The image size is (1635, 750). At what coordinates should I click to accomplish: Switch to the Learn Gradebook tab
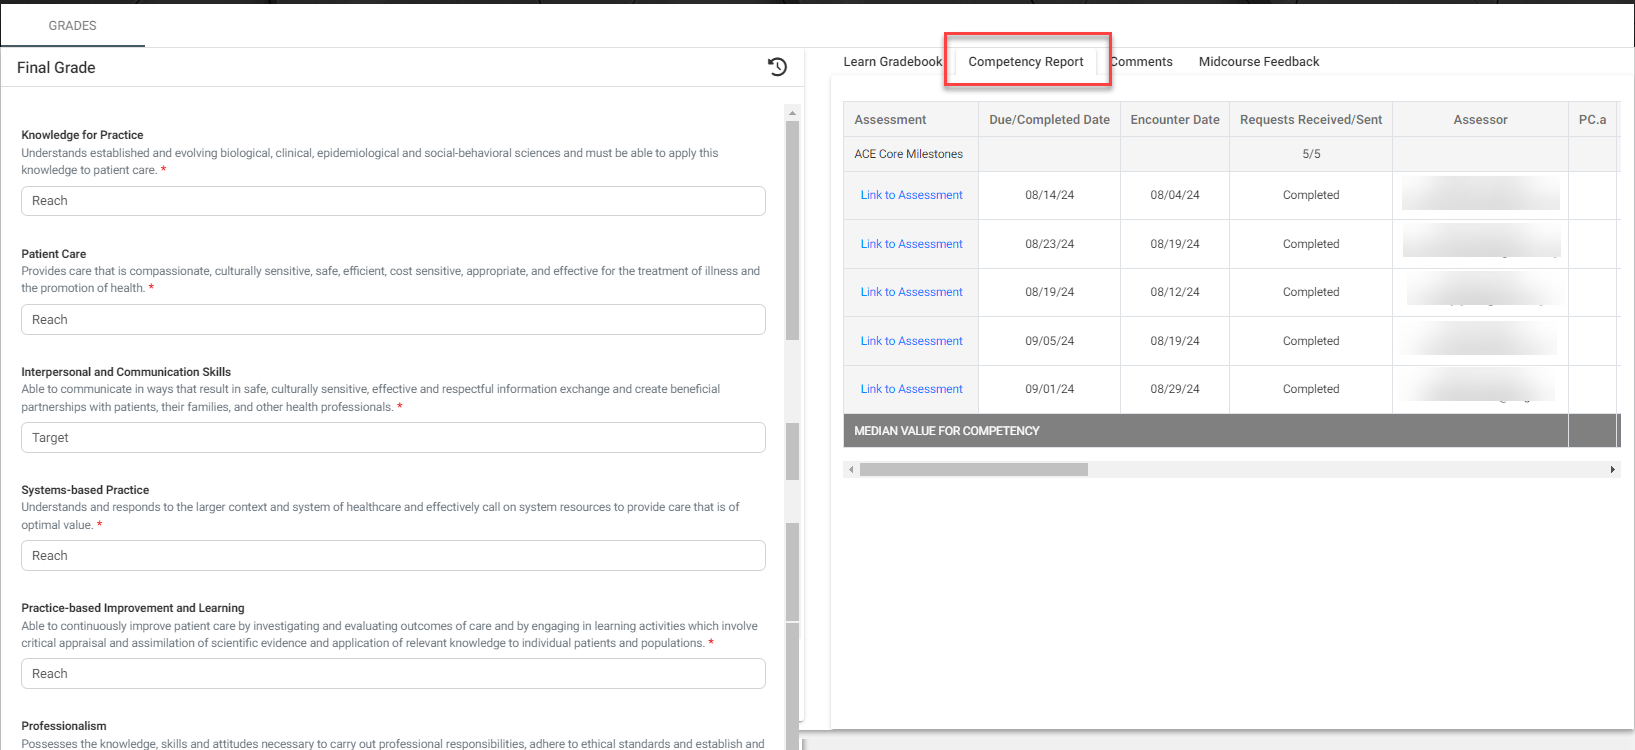(x=892, y=62)
